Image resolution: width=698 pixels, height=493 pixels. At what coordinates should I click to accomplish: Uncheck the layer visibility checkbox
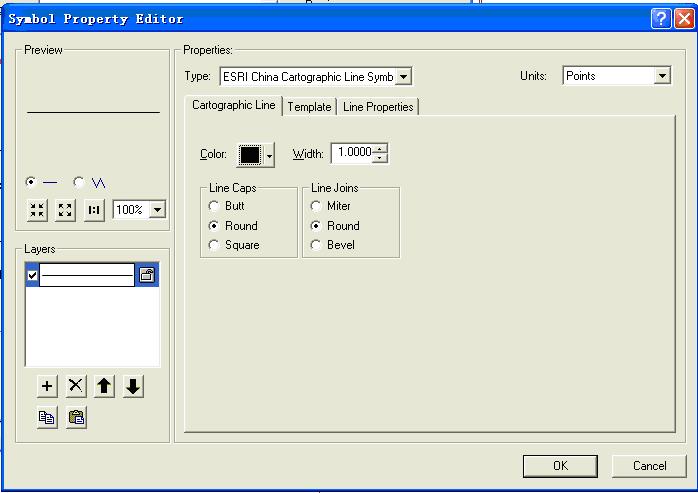[x=32, y=275]
